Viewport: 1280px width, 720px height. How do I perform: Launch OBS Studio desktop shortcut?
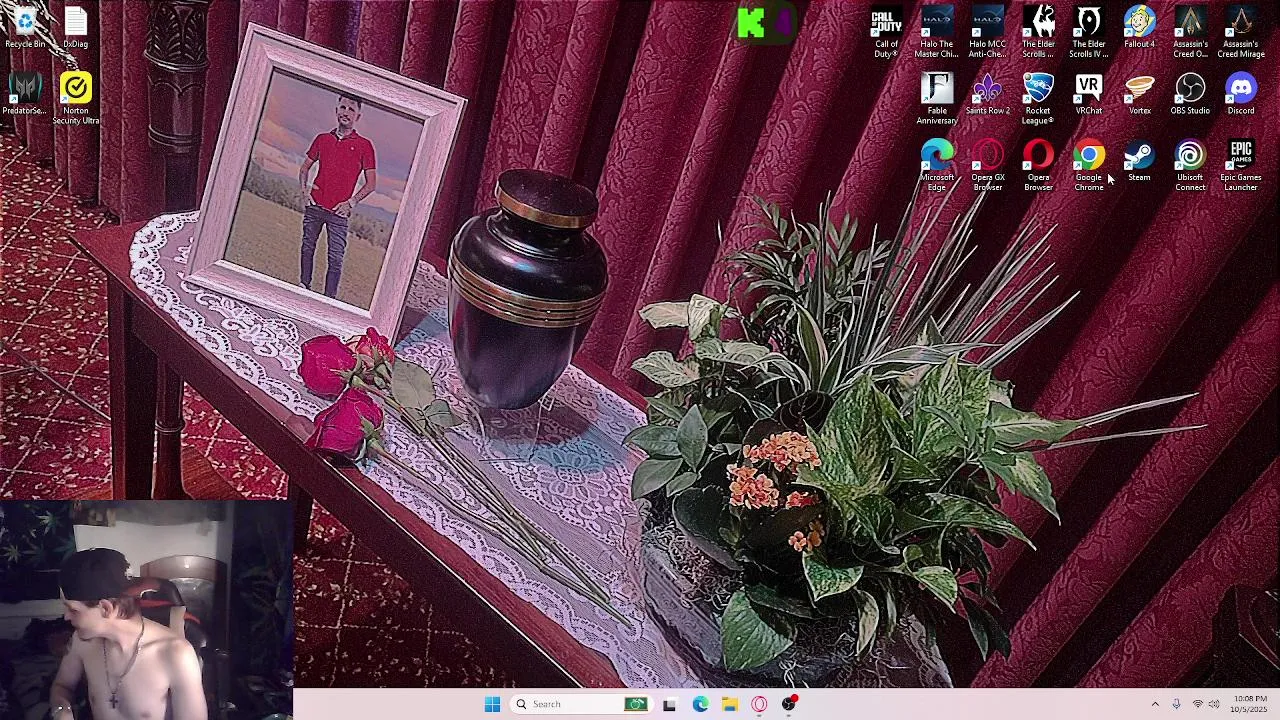coord(1190,94)
